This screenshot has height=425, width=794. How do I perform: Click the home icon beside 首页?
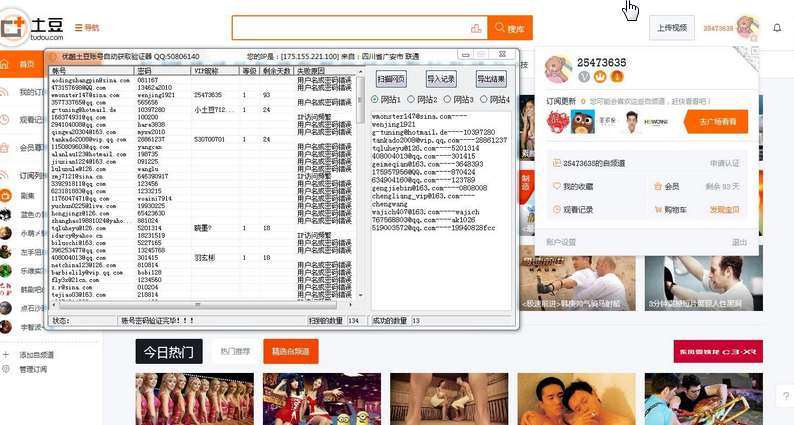point(5,64)
